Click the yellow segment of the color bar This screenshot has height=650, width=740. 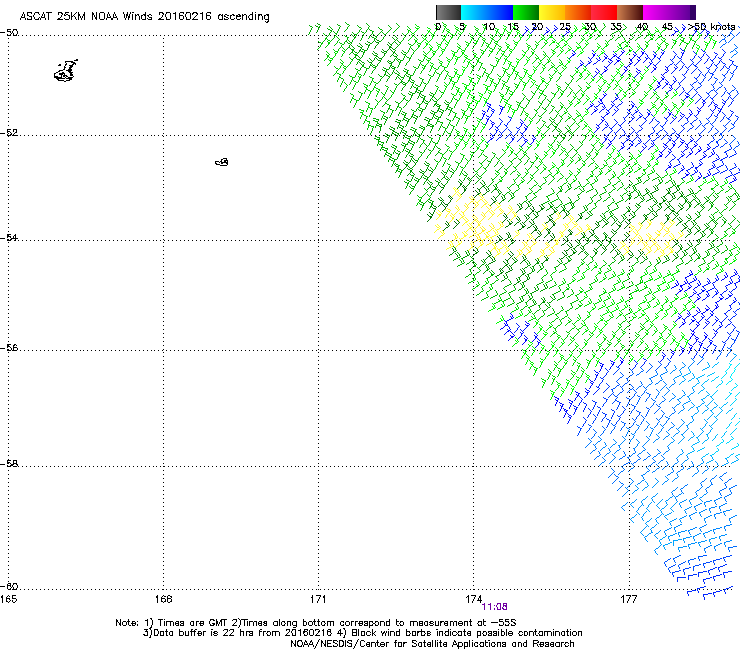(x=552, y=12)
